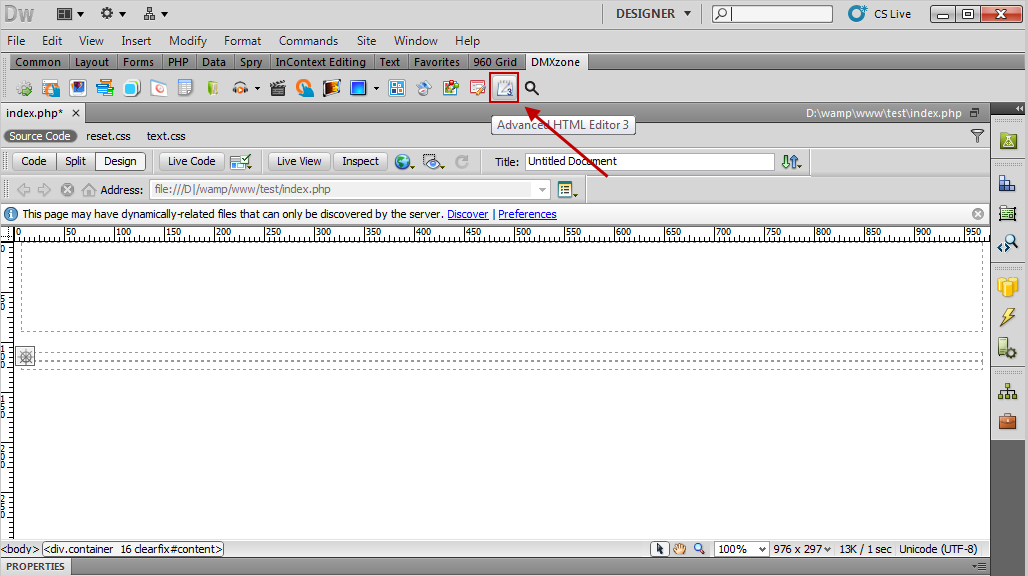Open the yellow Databases cylinders panel icon
Viewport: 1028px width, 576px height.
tap(1008, 286)
